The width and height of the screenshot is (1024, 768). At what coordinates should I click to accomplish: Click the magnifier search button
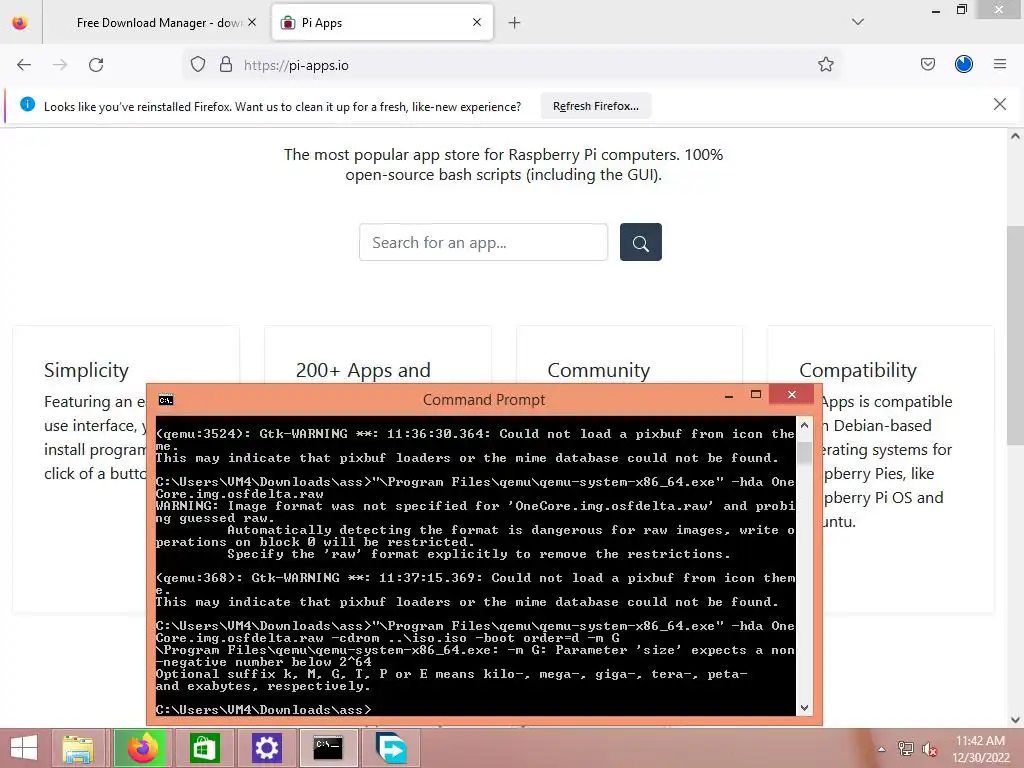pyautogui.click(x=641, y=242)
